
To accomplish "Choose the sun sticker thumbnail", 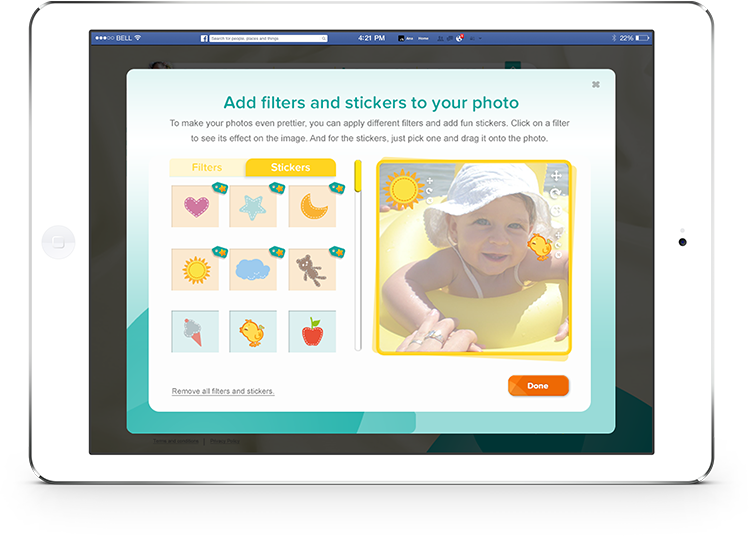I will point(195,269).
